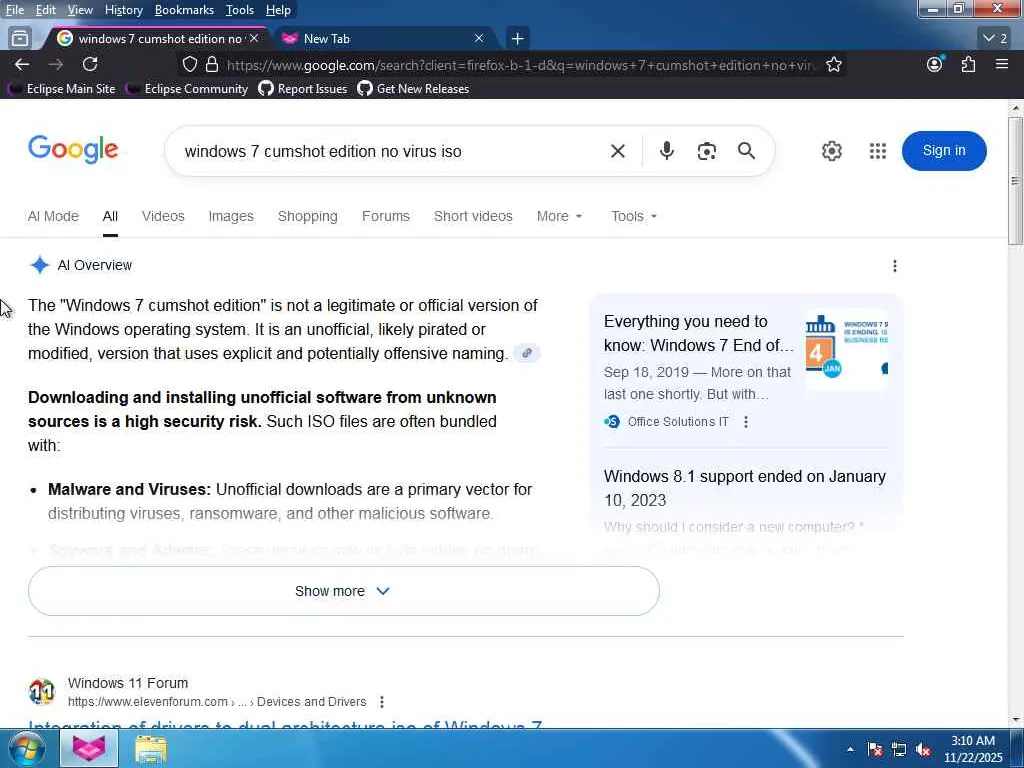
Task: Open the Firefox View icon left of tabs
Action: (20, 39)
